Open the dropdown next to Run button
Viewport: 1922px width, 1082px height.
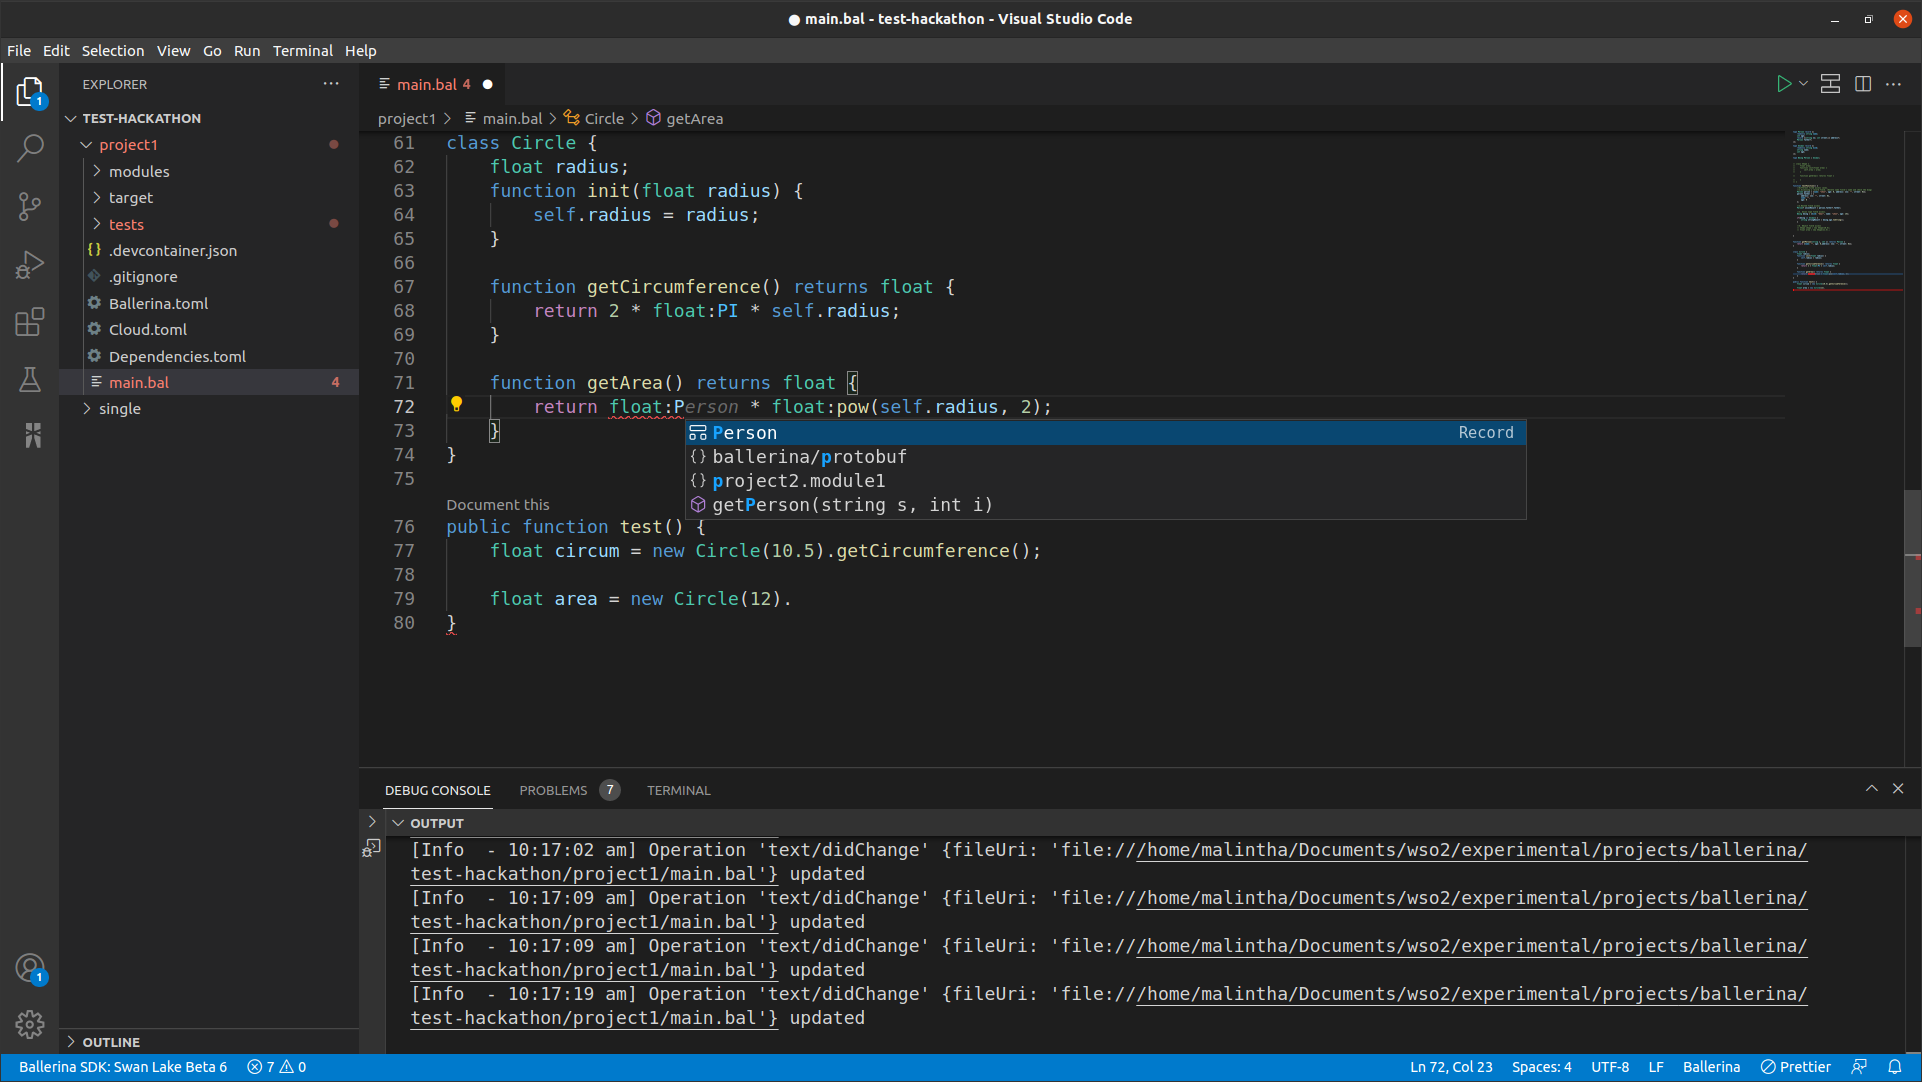click(x=1804, y=84)
